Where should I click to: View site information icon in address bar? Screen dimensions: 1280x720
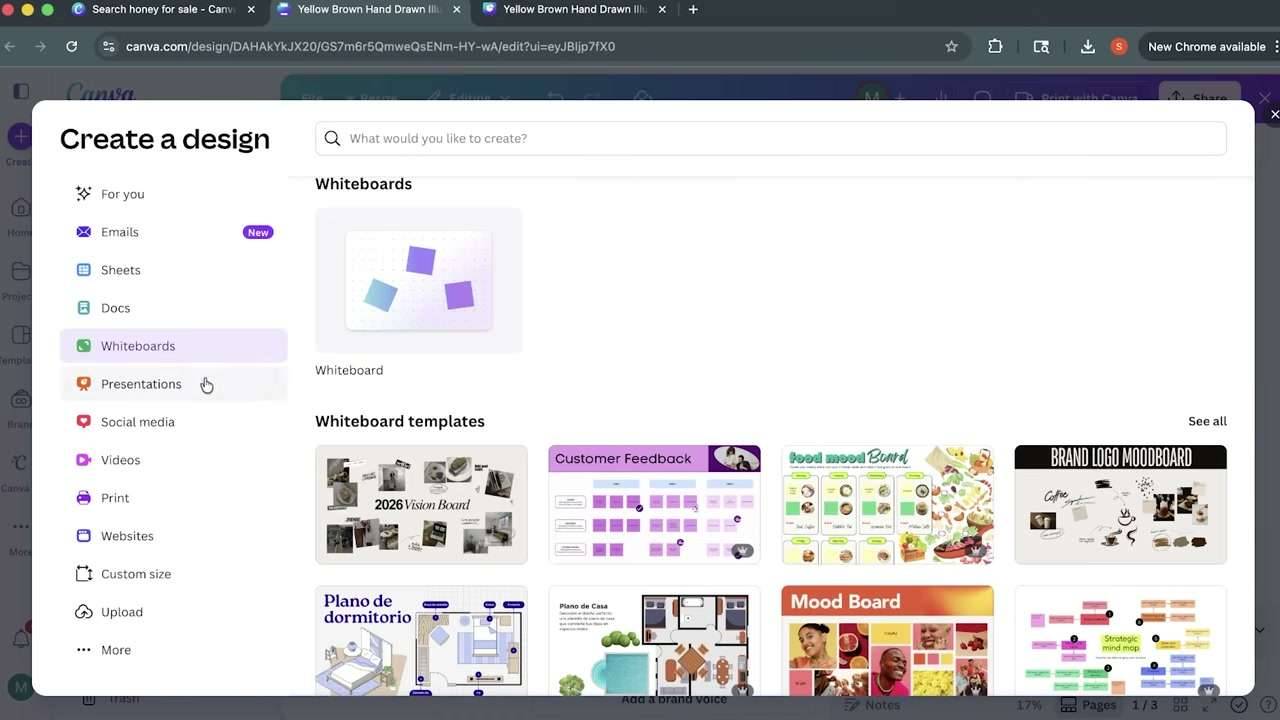(109, 46)
